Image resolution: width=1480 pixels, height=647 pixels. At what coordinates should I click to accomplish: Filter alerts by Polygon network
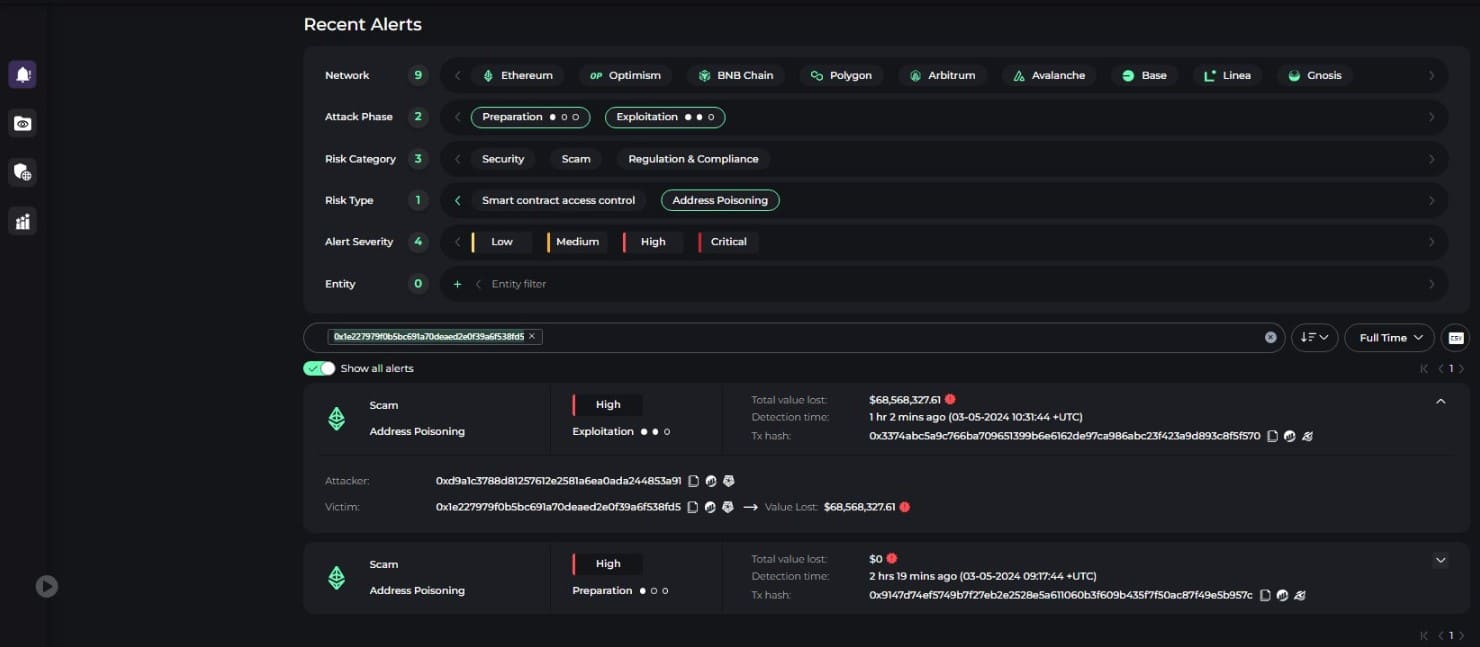841,75
